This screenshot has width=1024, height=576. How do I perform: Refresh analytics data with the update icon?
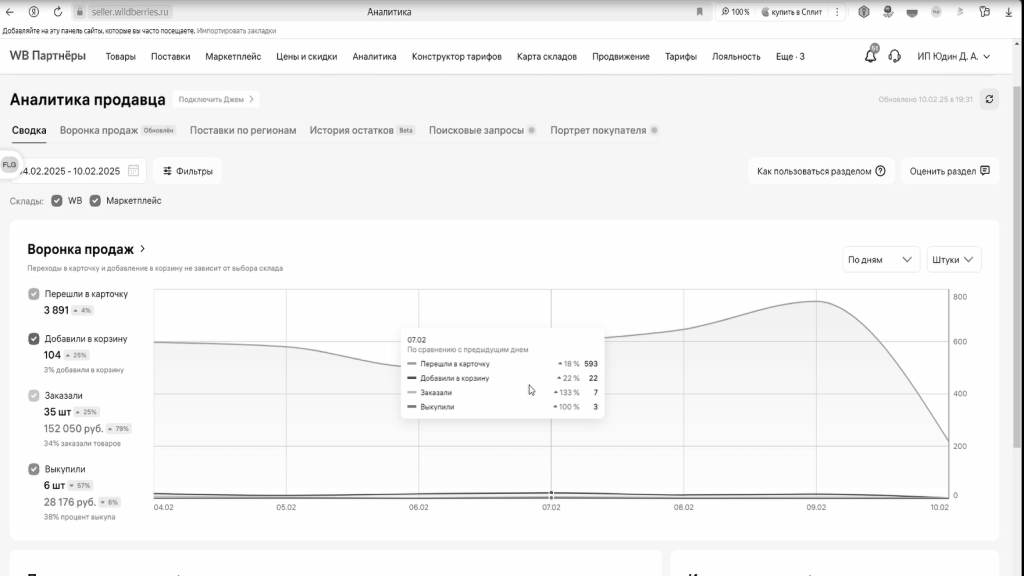989,99
